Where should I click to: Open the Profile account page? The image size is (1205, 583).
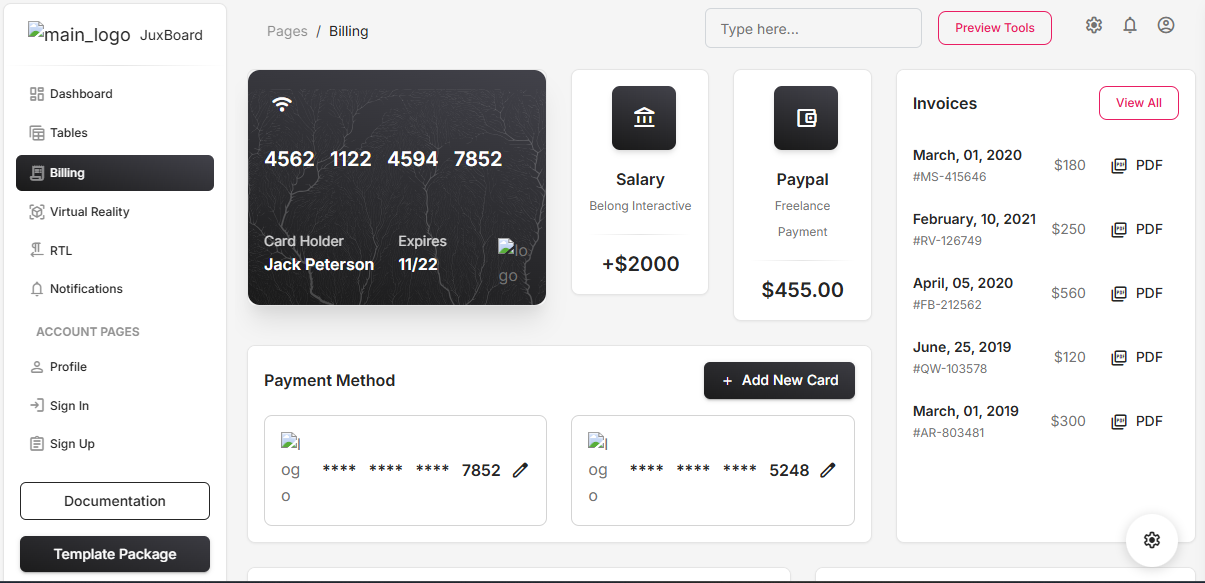(68, 367)
